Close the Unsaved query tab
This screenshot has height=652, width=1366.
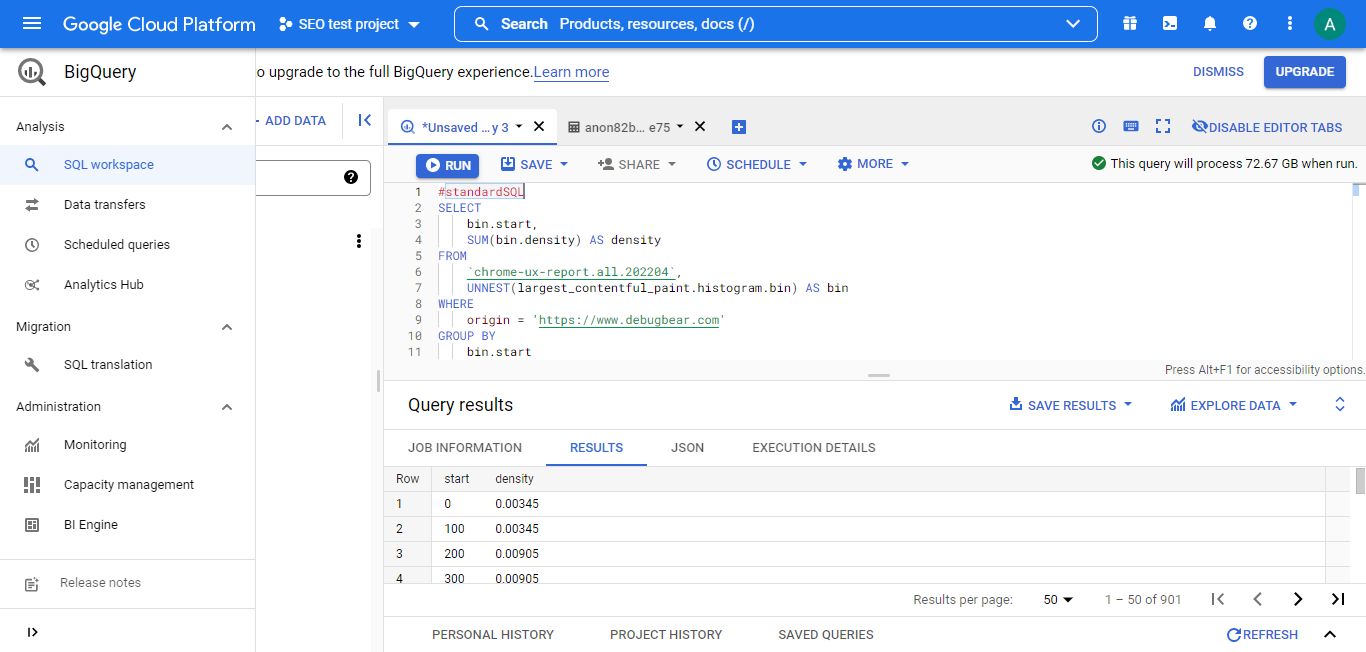539,127
